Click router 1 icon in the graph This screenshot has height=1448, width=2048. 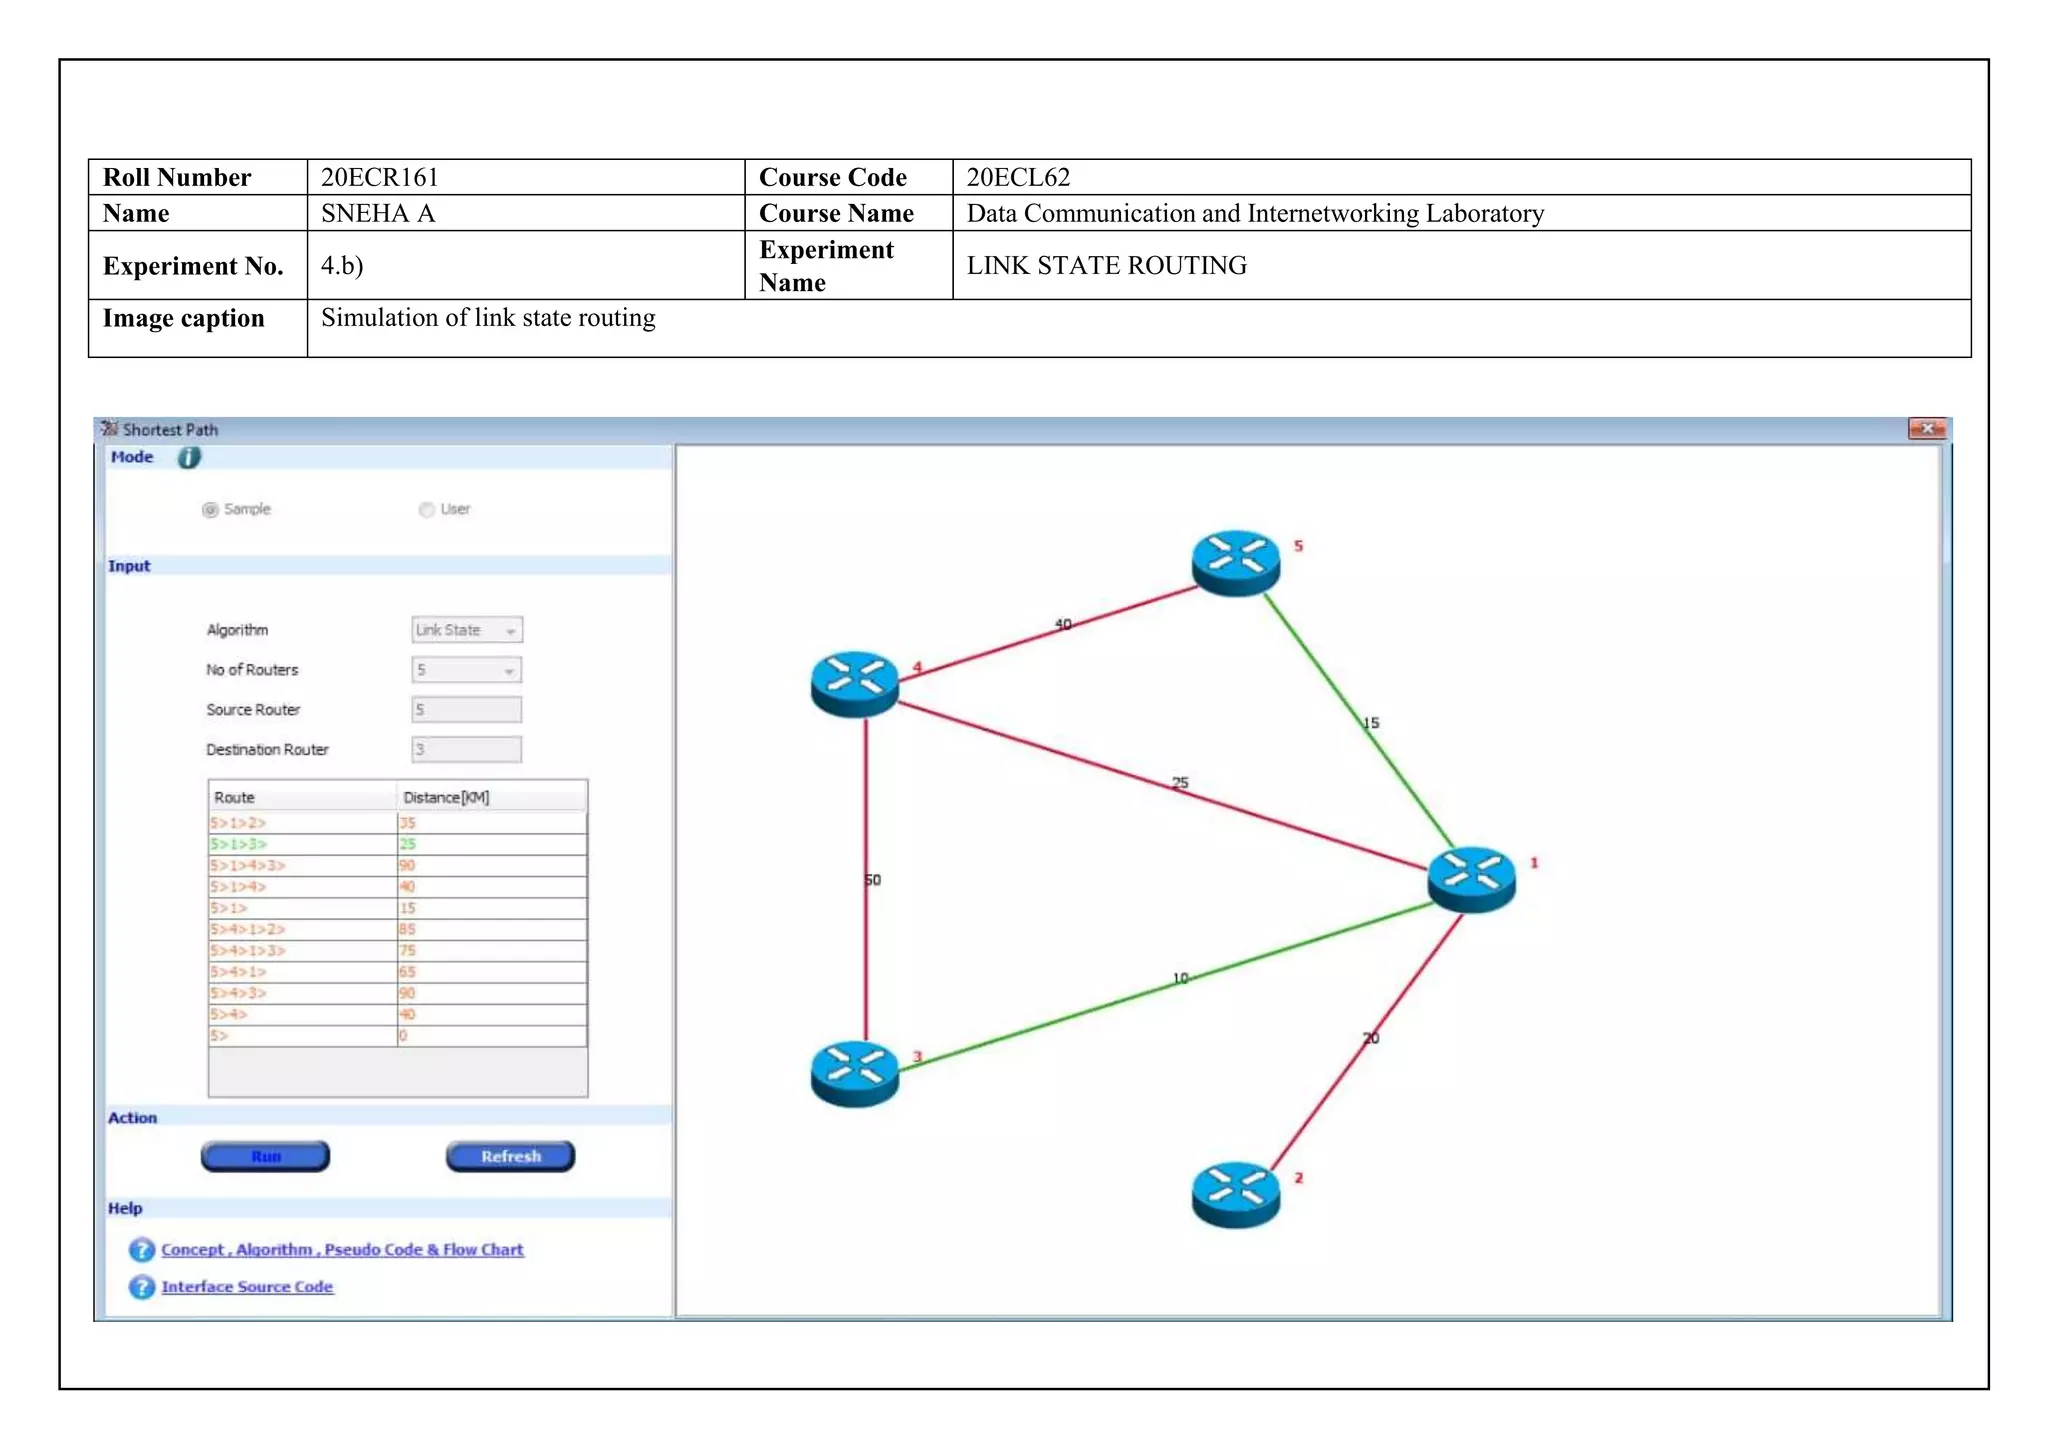click(x=1471, y=878)
